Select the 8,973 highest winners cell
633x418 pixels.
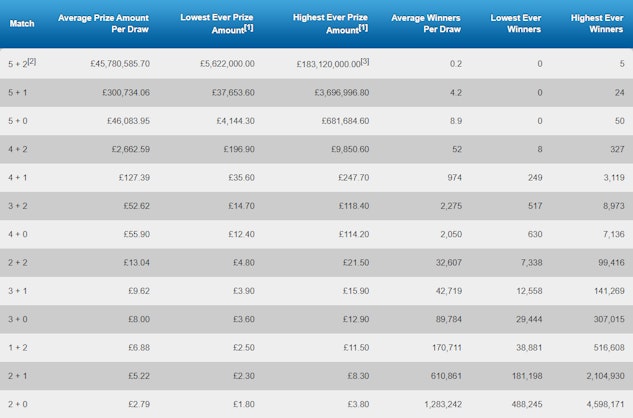614,206
